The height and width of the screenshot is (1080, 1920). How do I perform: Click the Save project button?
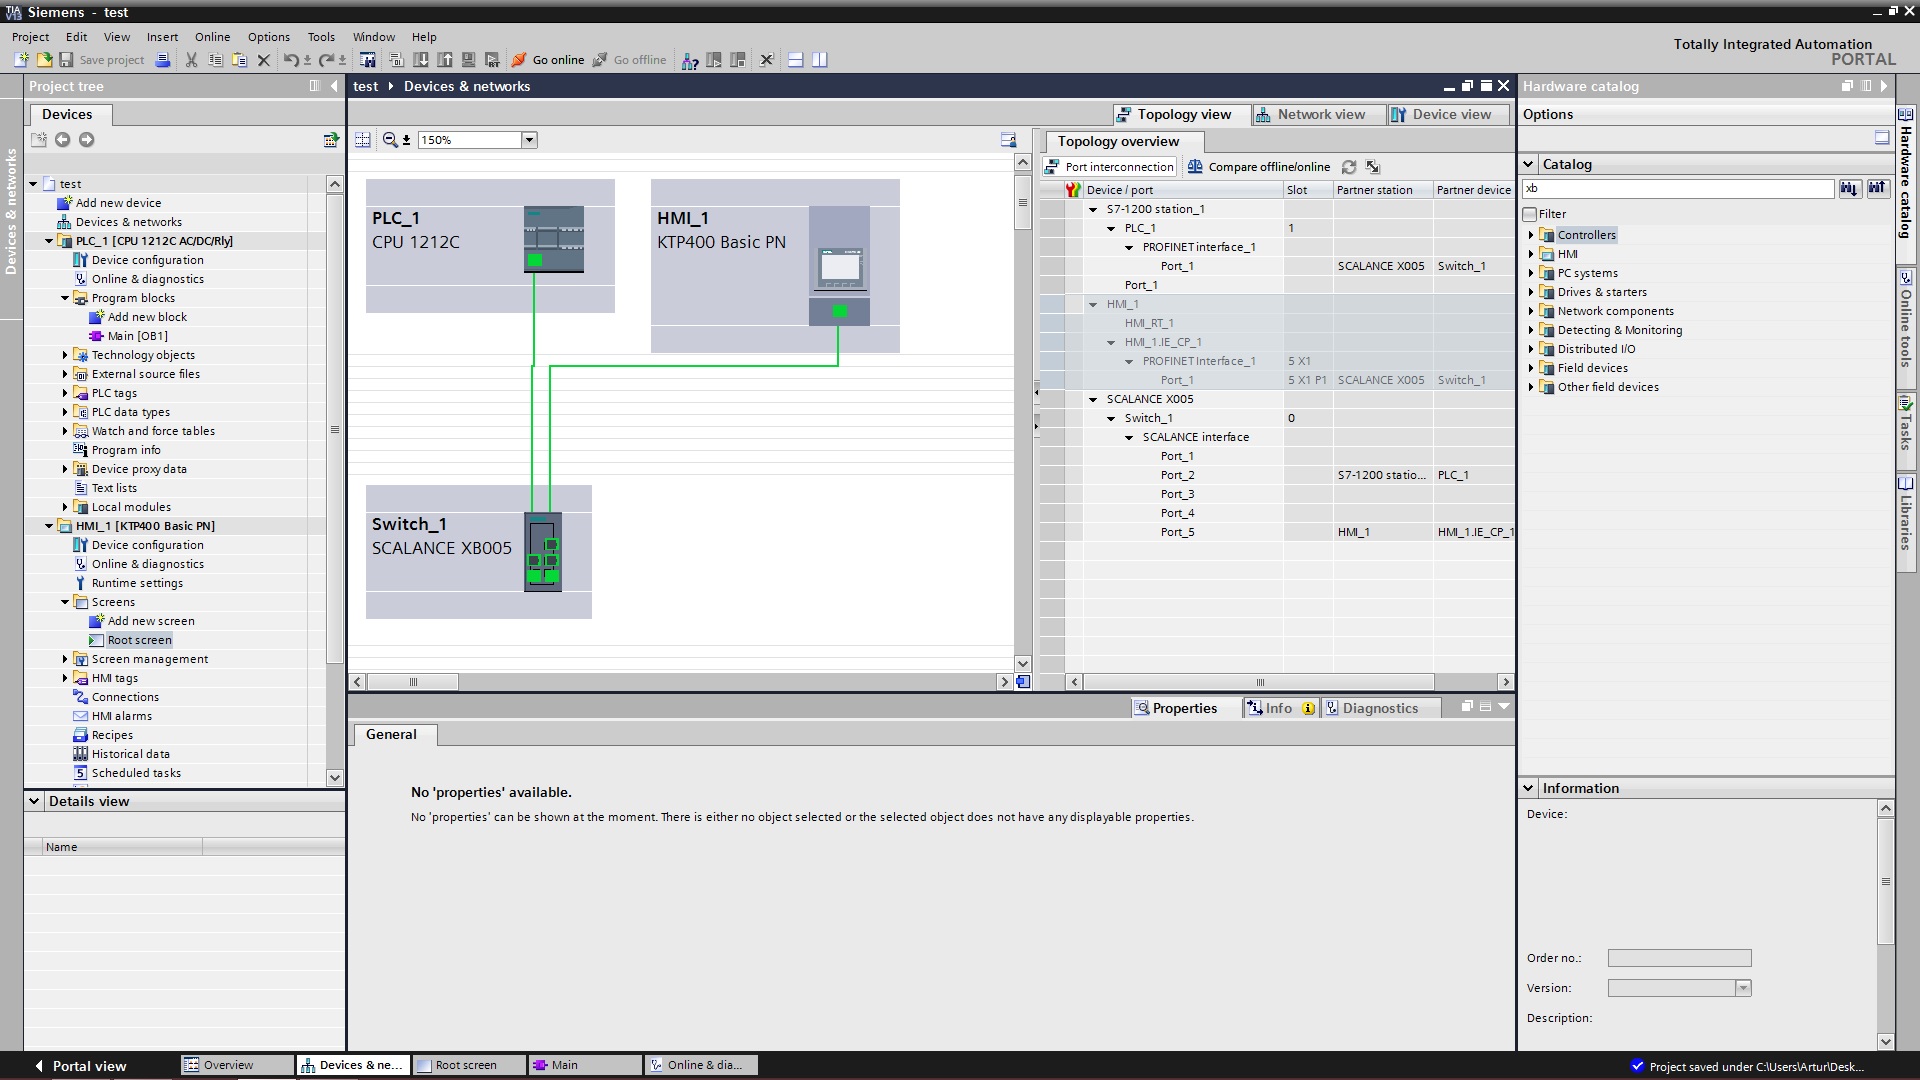click(102, 60)
